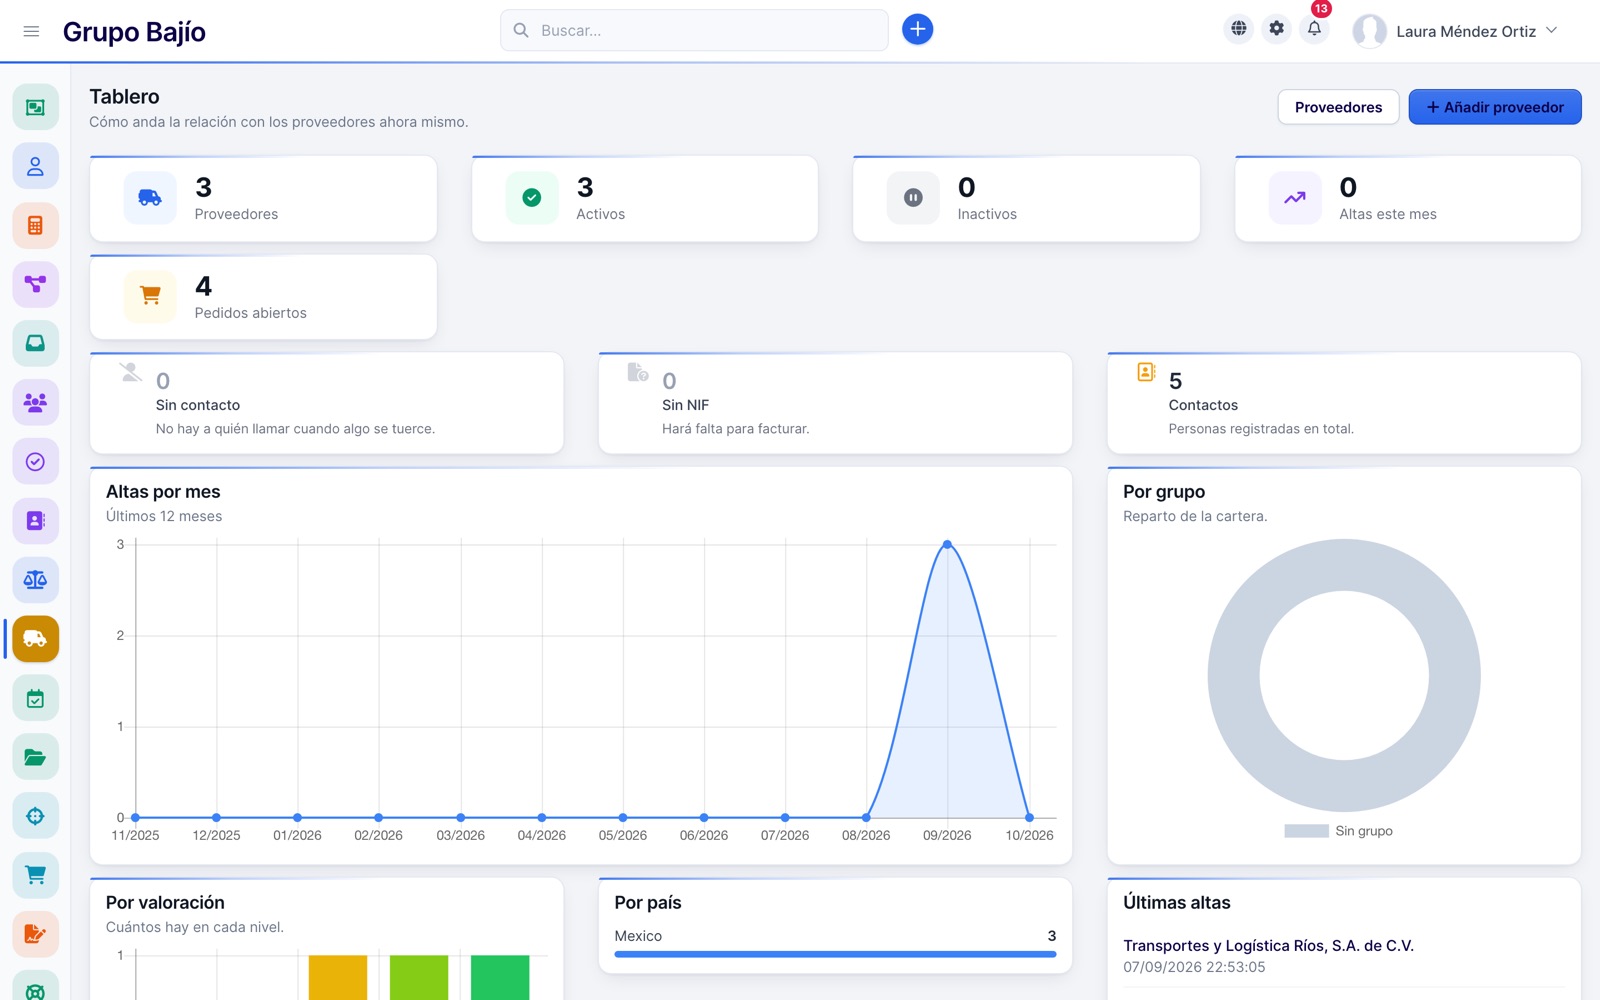The image size is (1600, 1000).
Task: Open the dashboard sidebar icon
Action: point(35,107)
